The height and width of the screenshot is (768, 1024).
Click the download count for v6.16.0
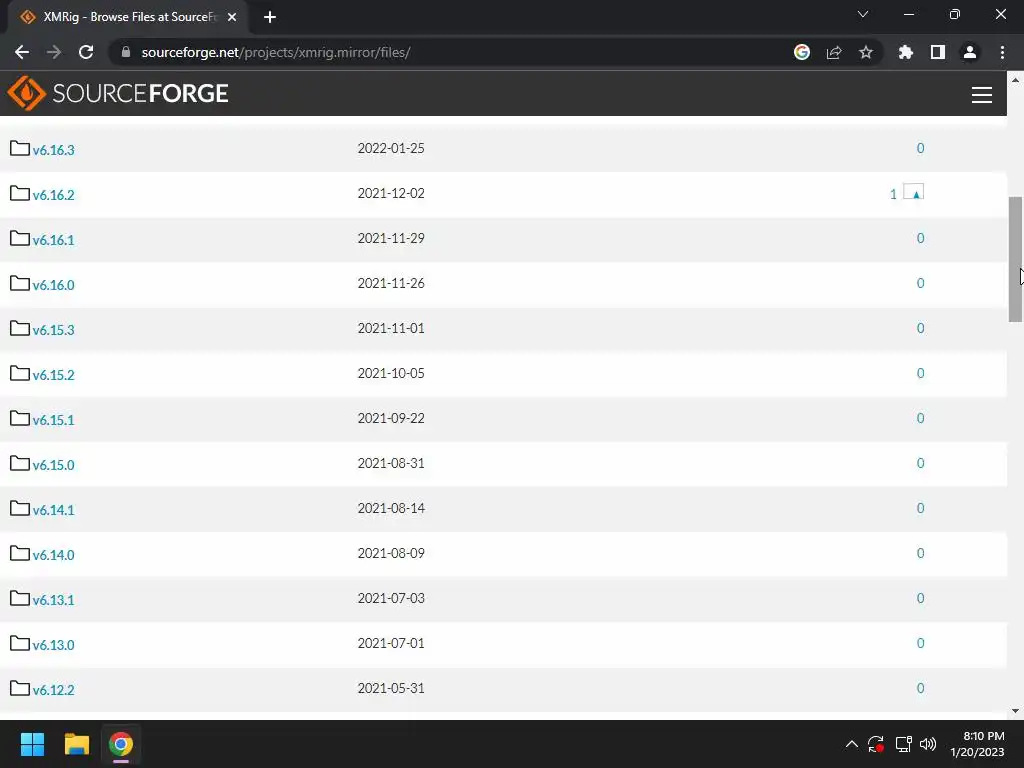[x=920, y=283]
